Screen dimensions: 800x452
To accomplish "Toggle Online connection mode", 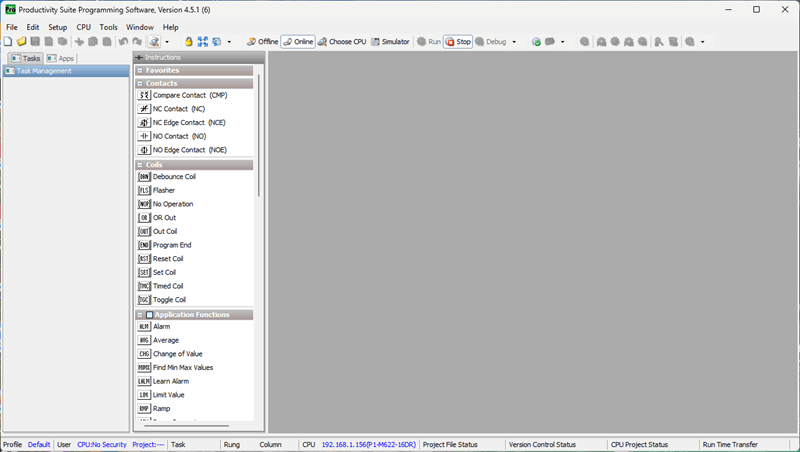I will tap(297, 42).
